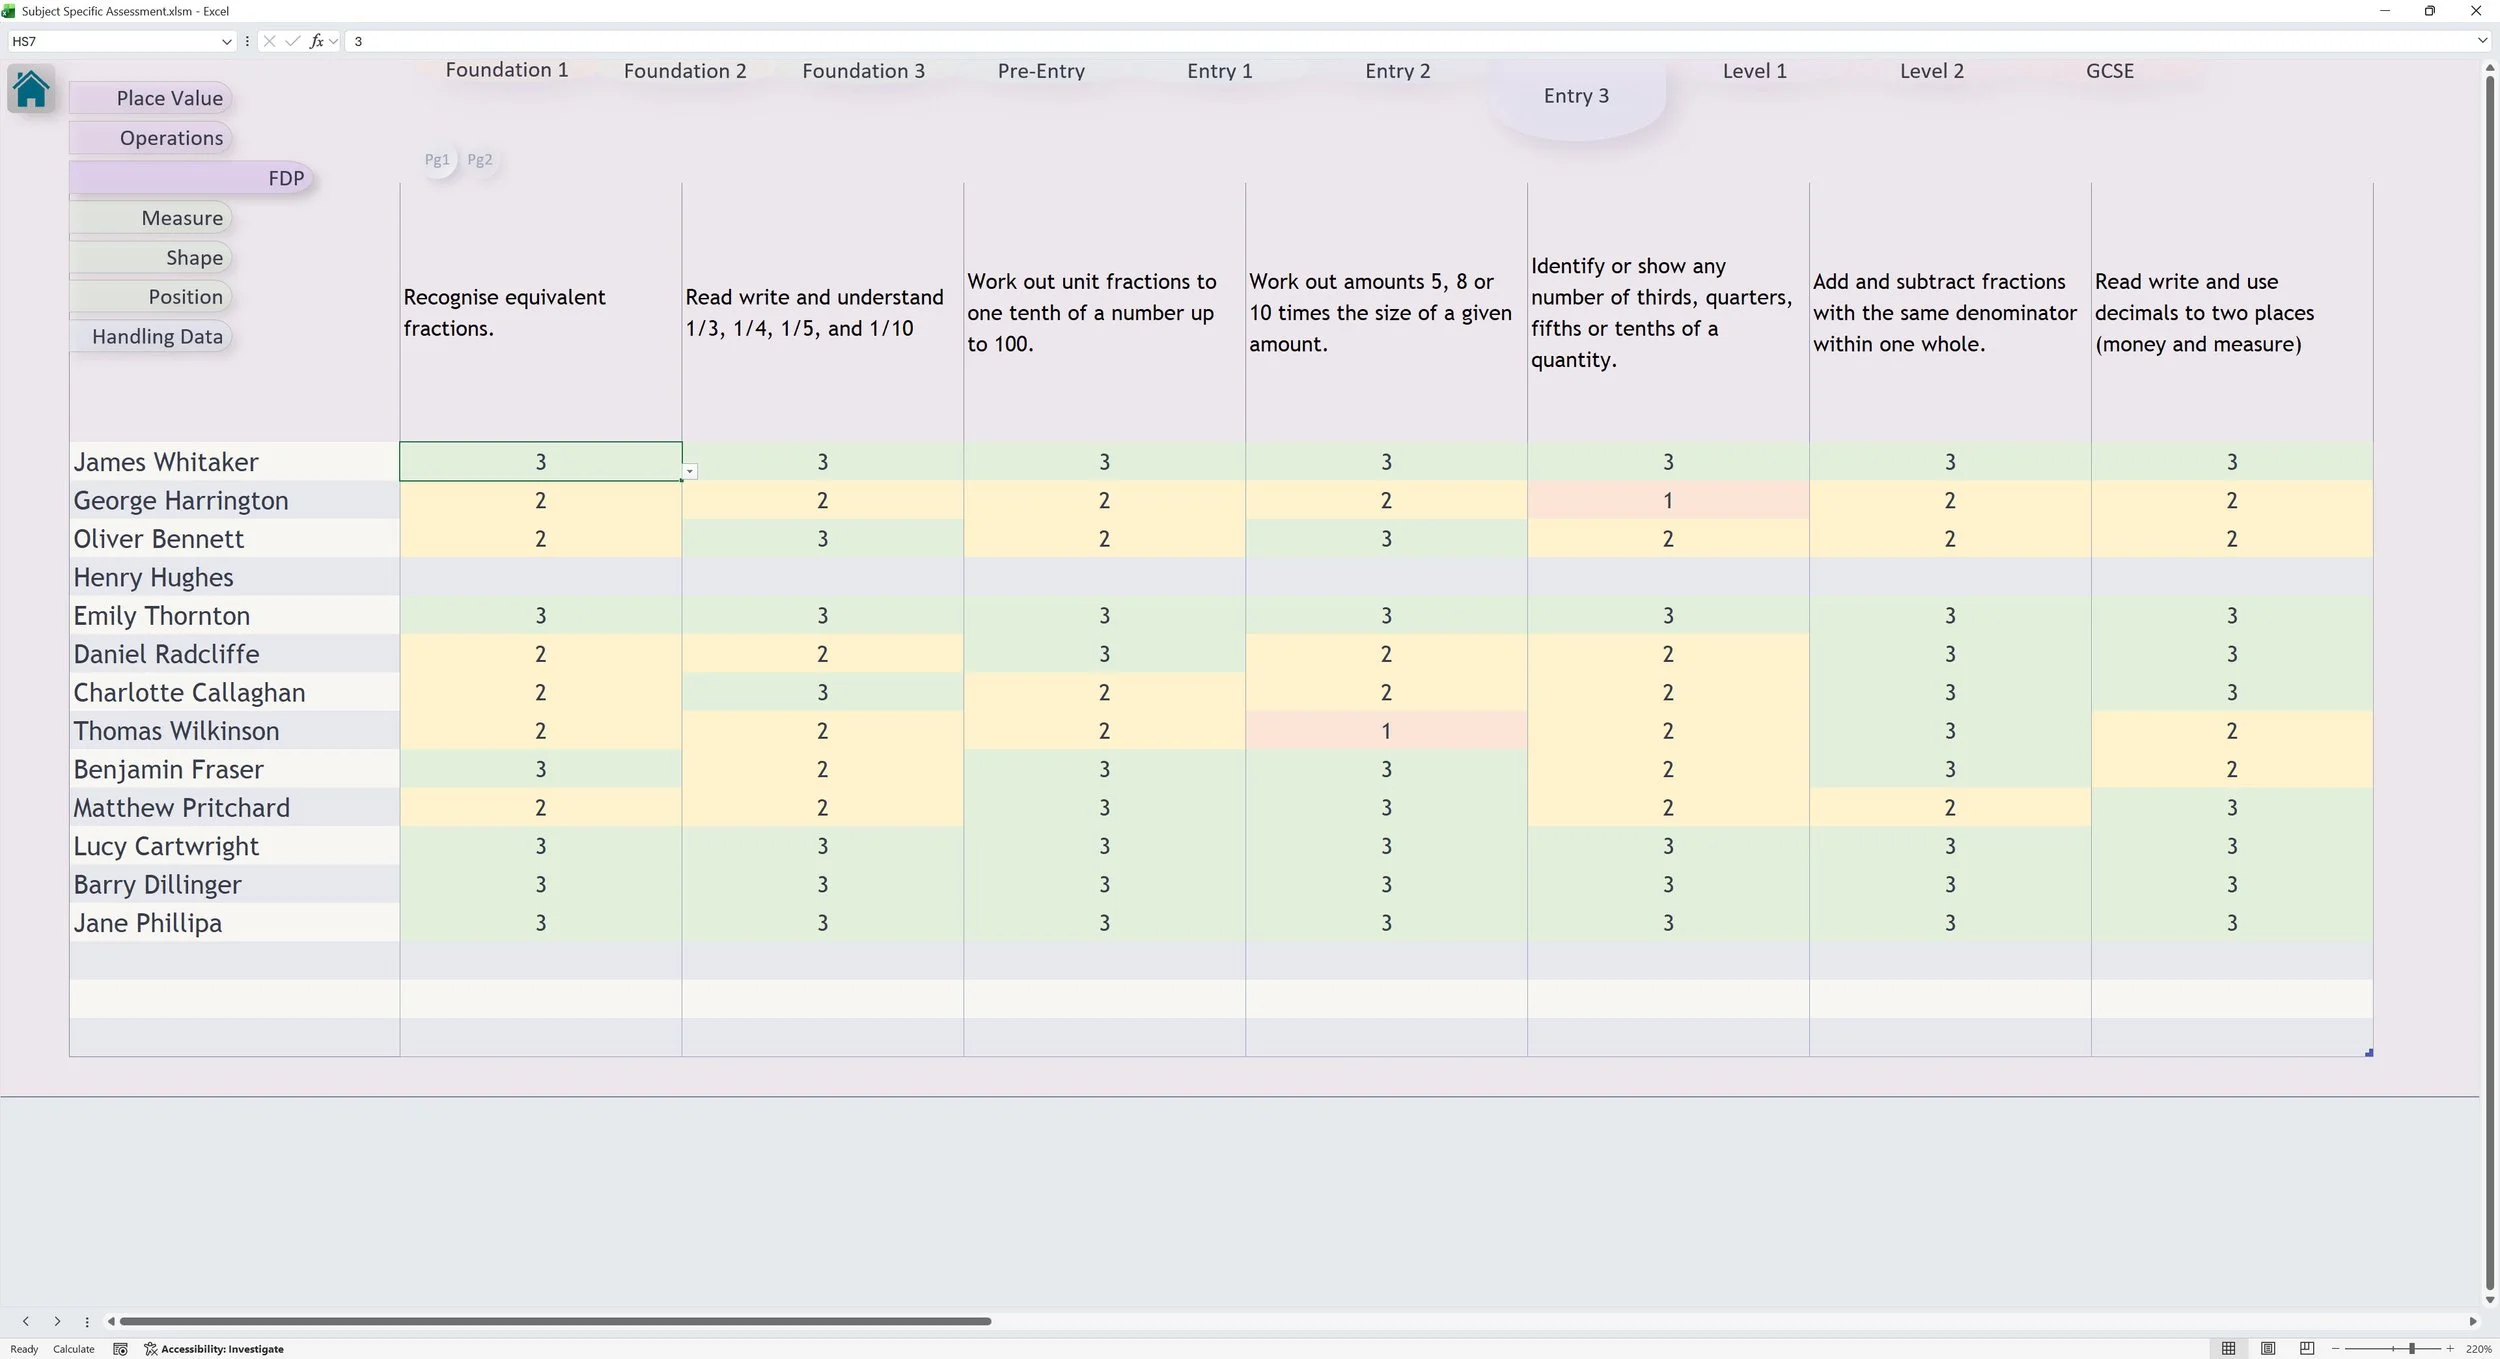This screenshot has height=1359, width=2500.
Task: Go to next sheet tab arrow
Action: (x=57, y=1321)
